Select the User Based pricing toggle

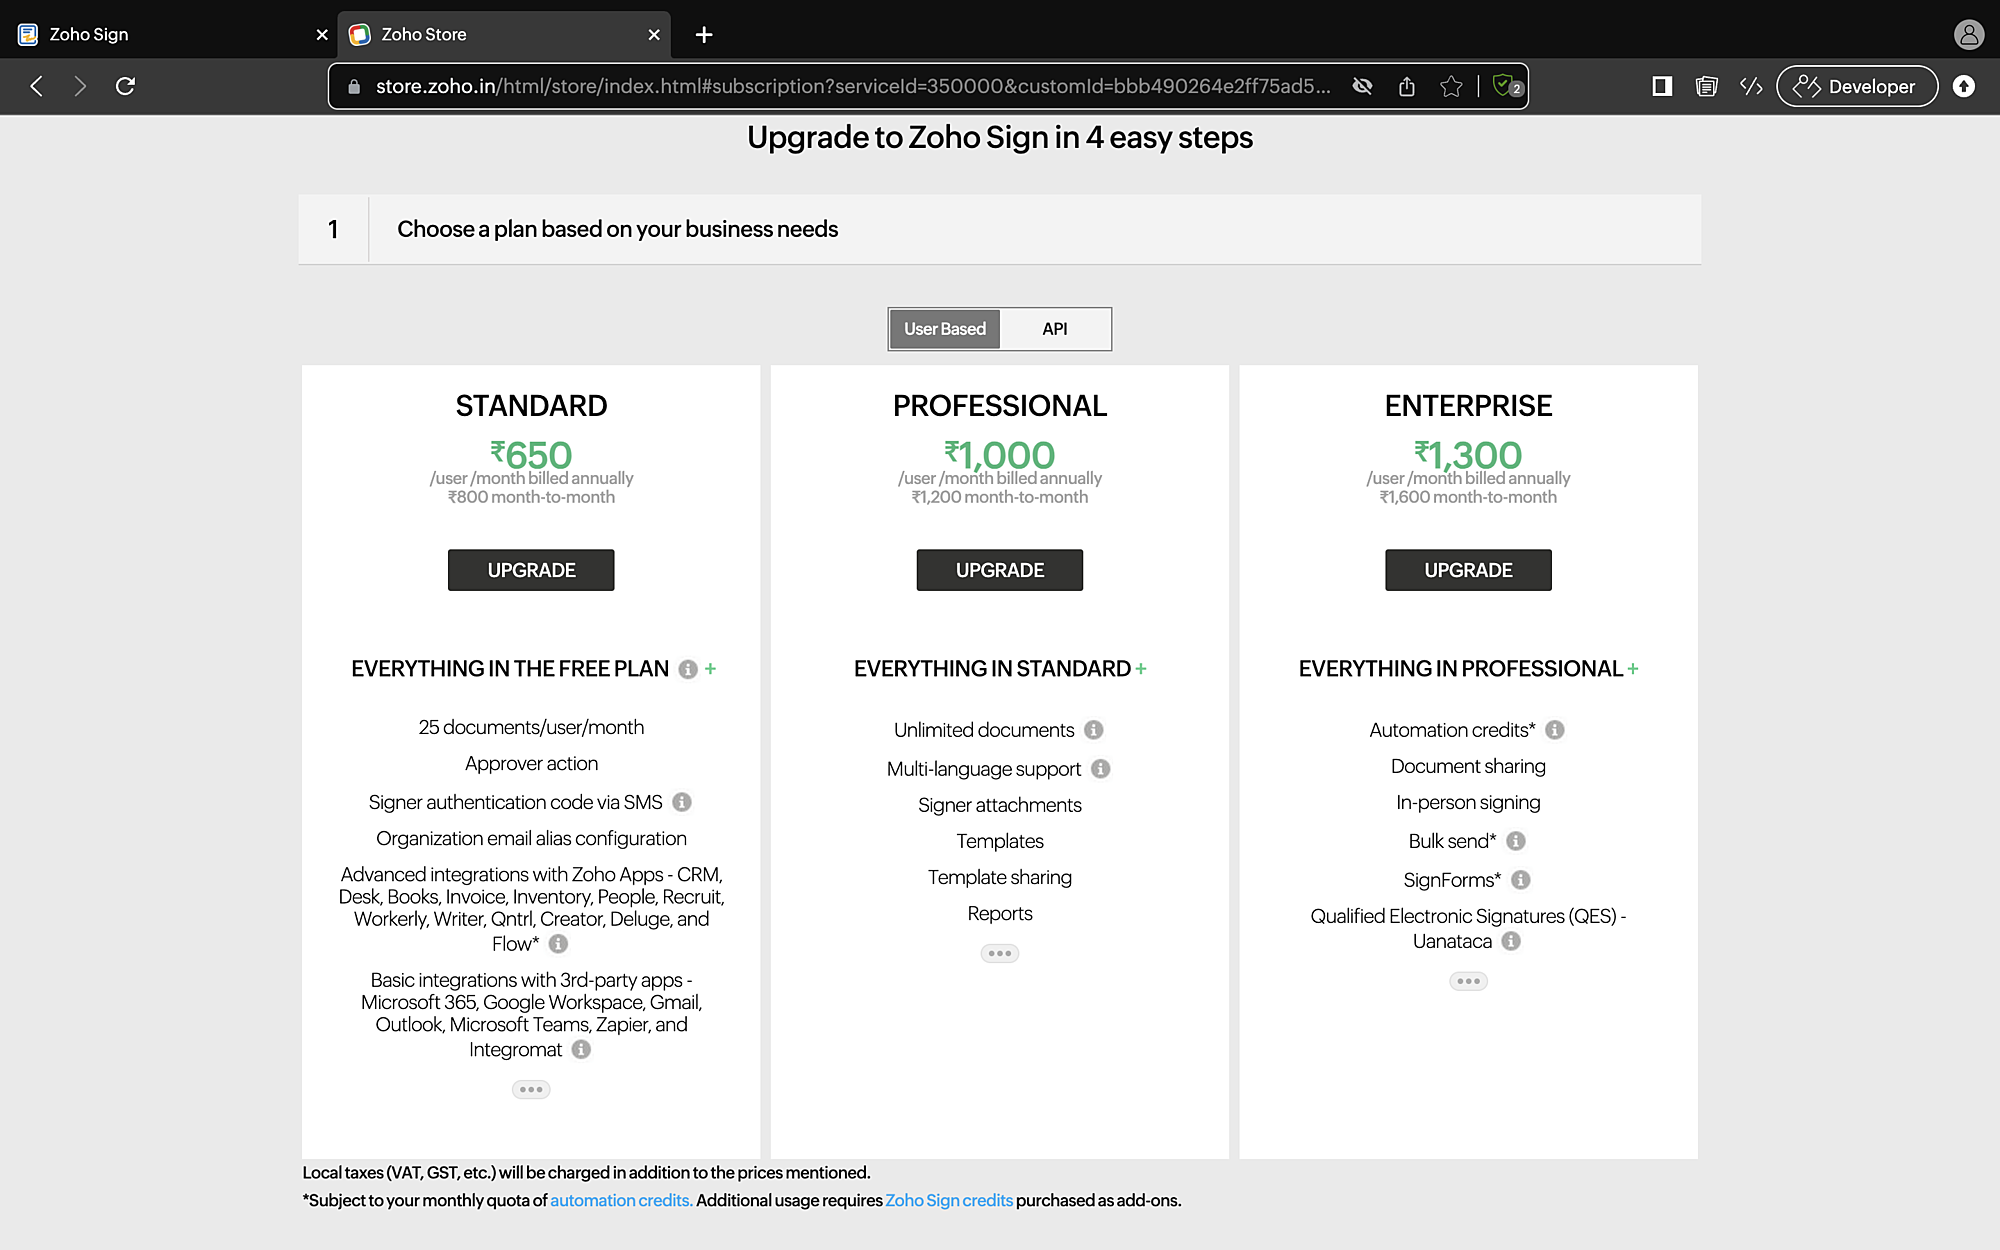point(945,329)
